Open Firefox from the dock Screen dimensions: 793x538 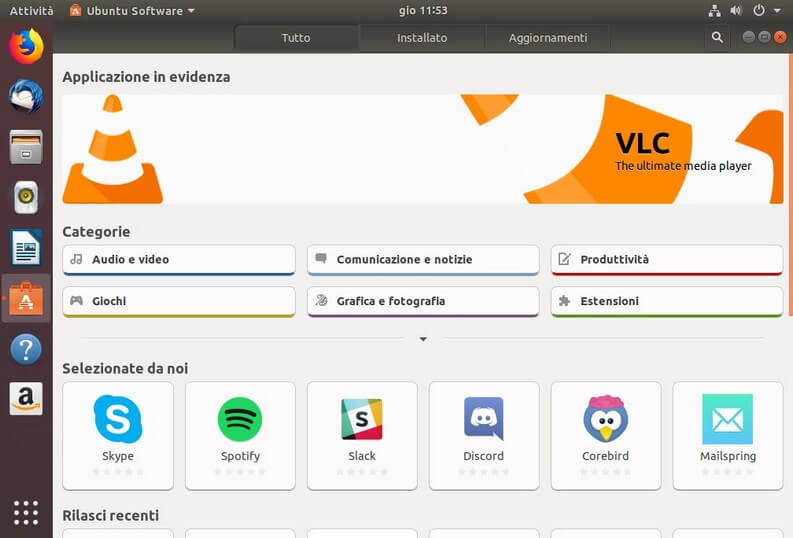(x=26, y=46)
